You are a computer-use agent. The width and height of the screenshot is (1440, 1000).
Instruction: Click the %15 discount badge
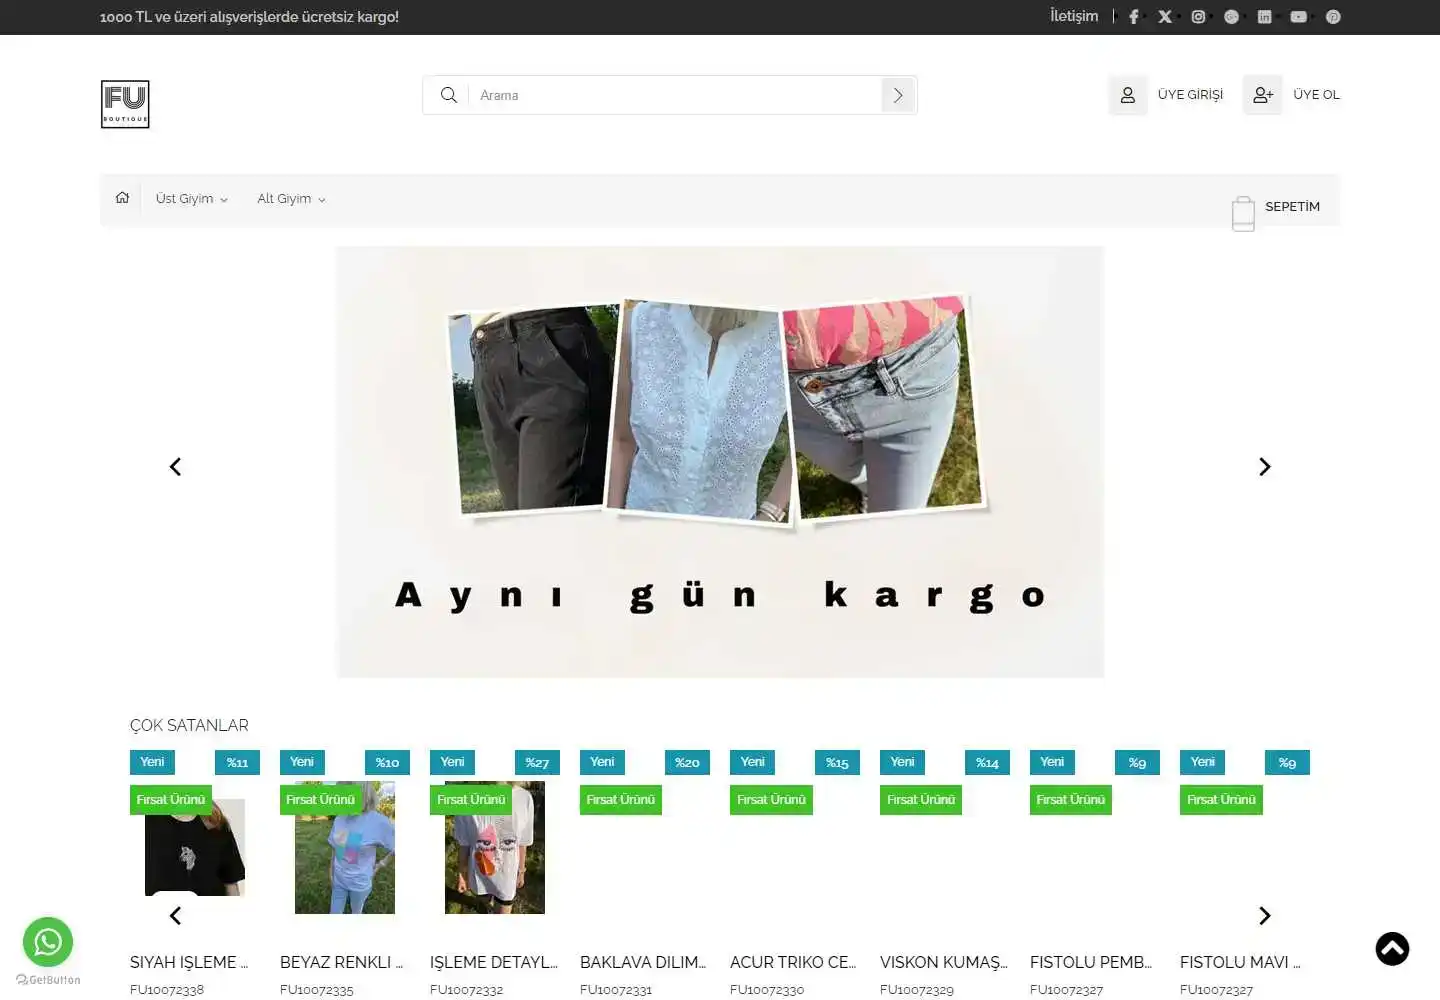tap(837, 763)
